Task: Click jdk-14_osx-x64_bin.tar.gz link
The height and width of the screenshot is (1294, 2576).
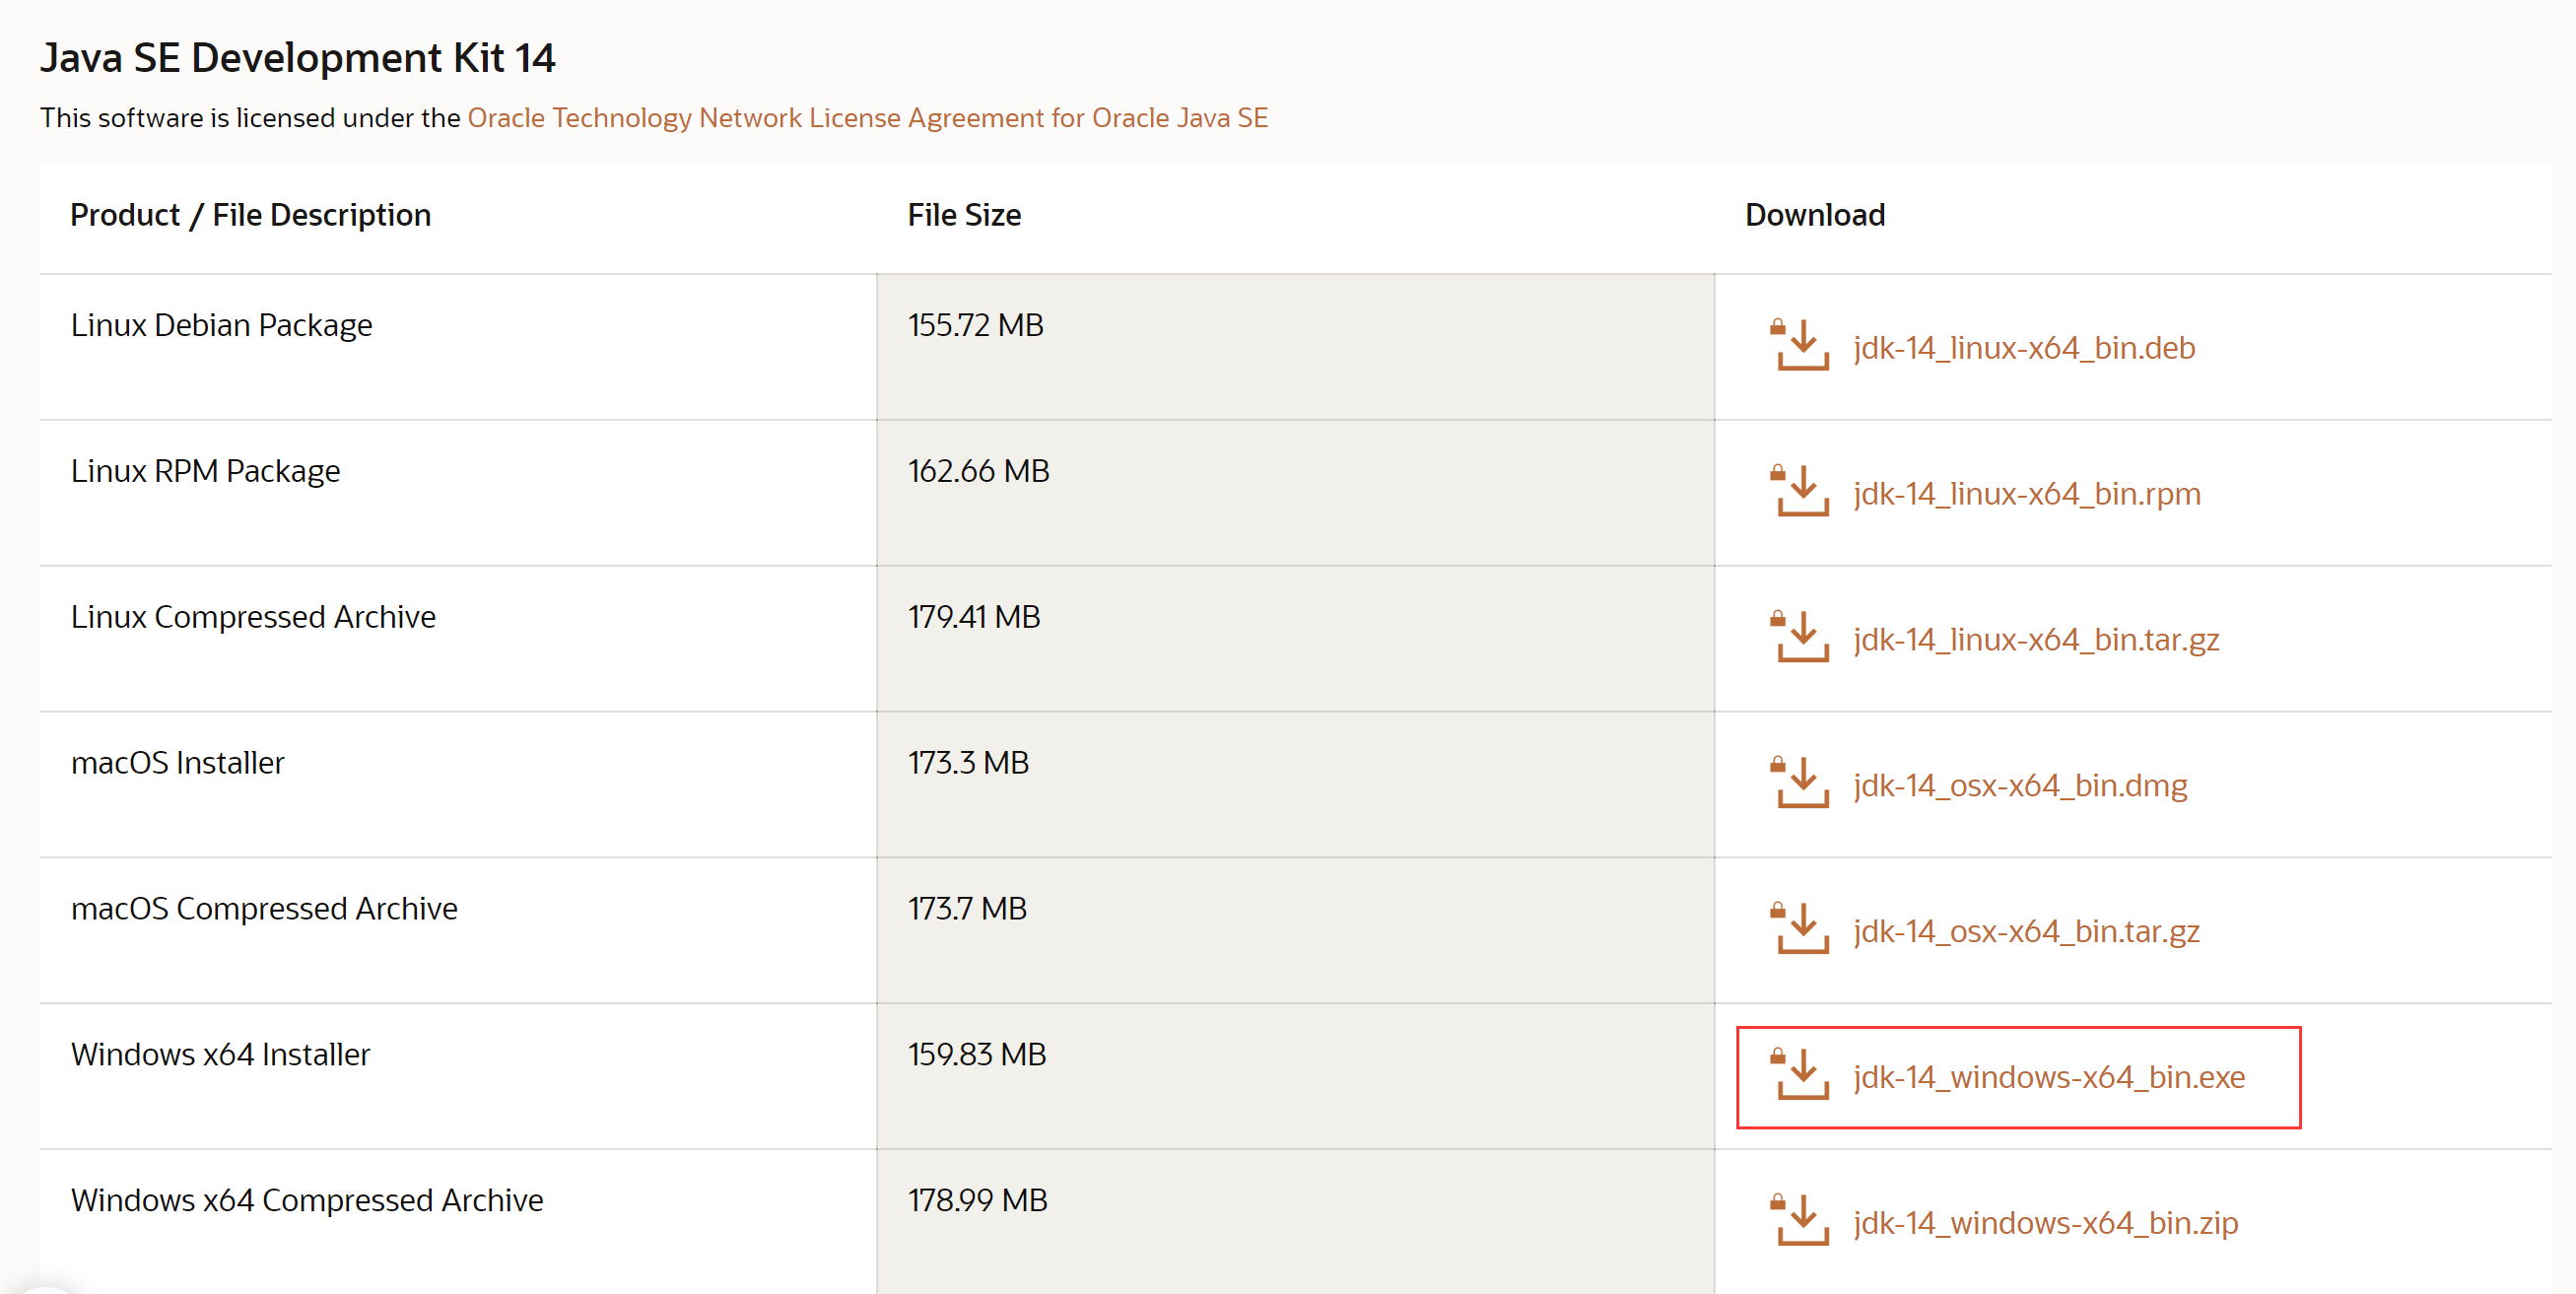Action: click(2025, 932)
